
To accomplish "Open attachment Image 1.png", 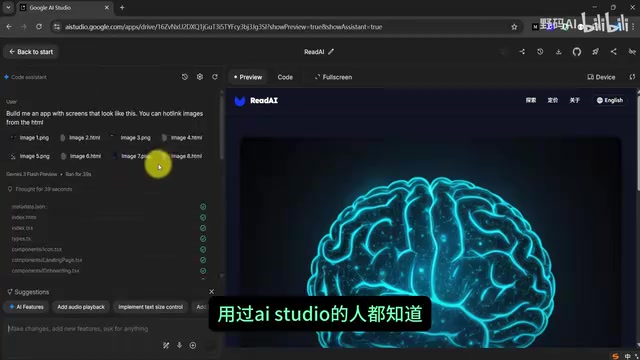I will 29,138.
